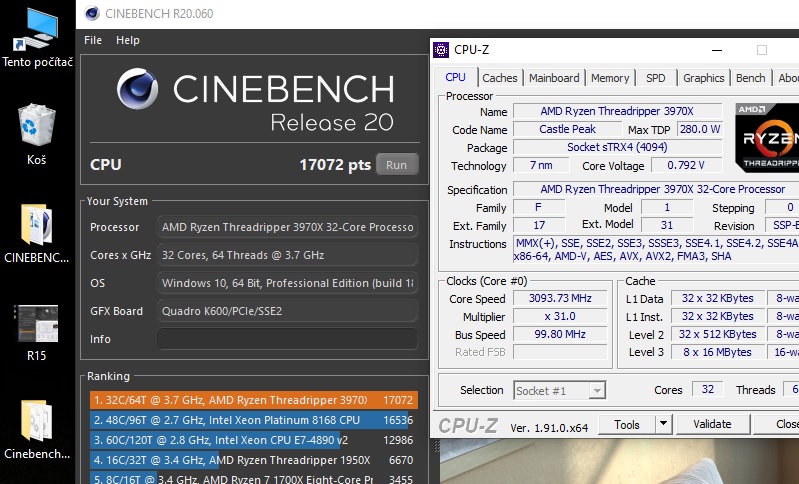
Task: Open the Help menu in Cinebench
Action: 127,40
